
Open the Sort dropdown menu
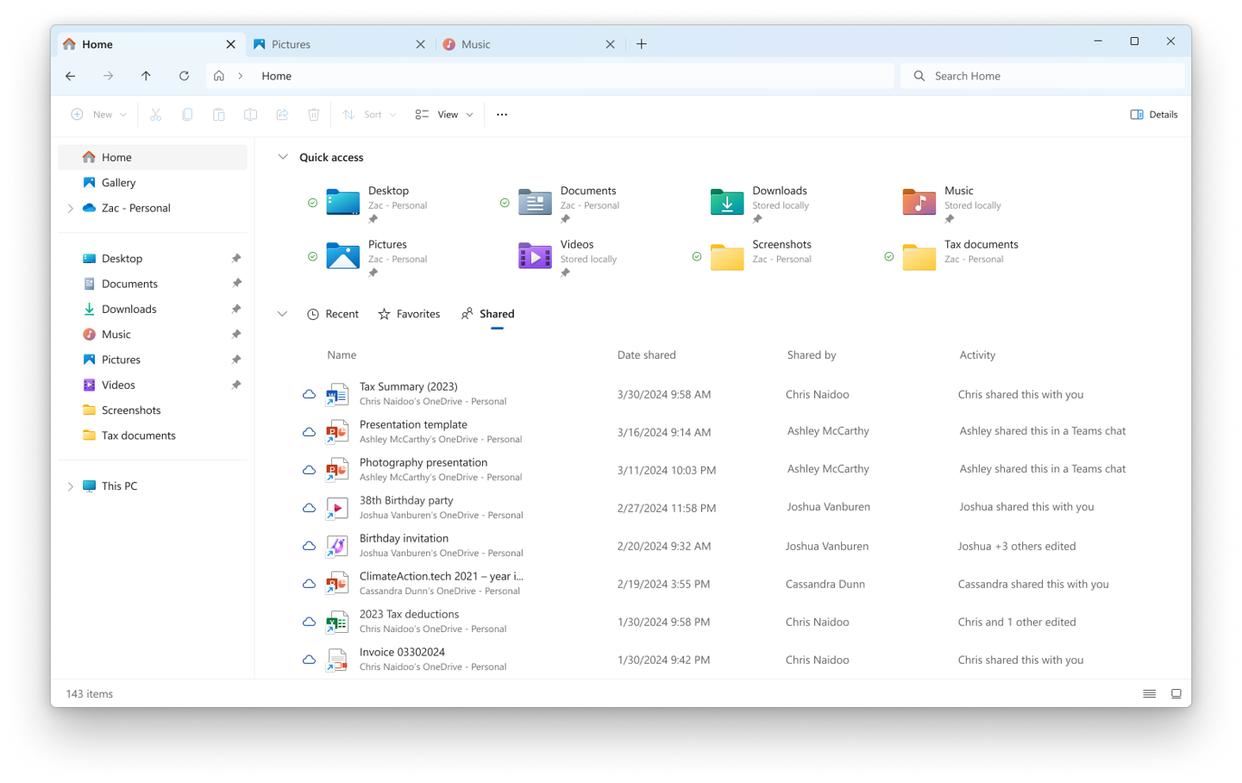[x=369, y=114]
